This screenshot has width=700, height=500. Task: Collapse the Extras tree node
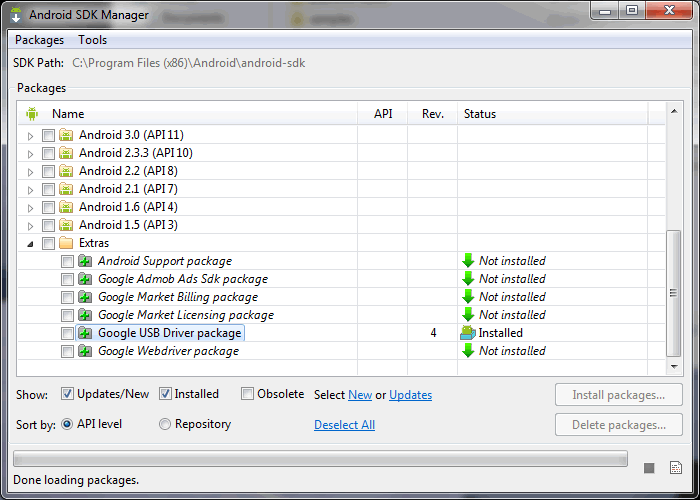click(x=30, y=244)
